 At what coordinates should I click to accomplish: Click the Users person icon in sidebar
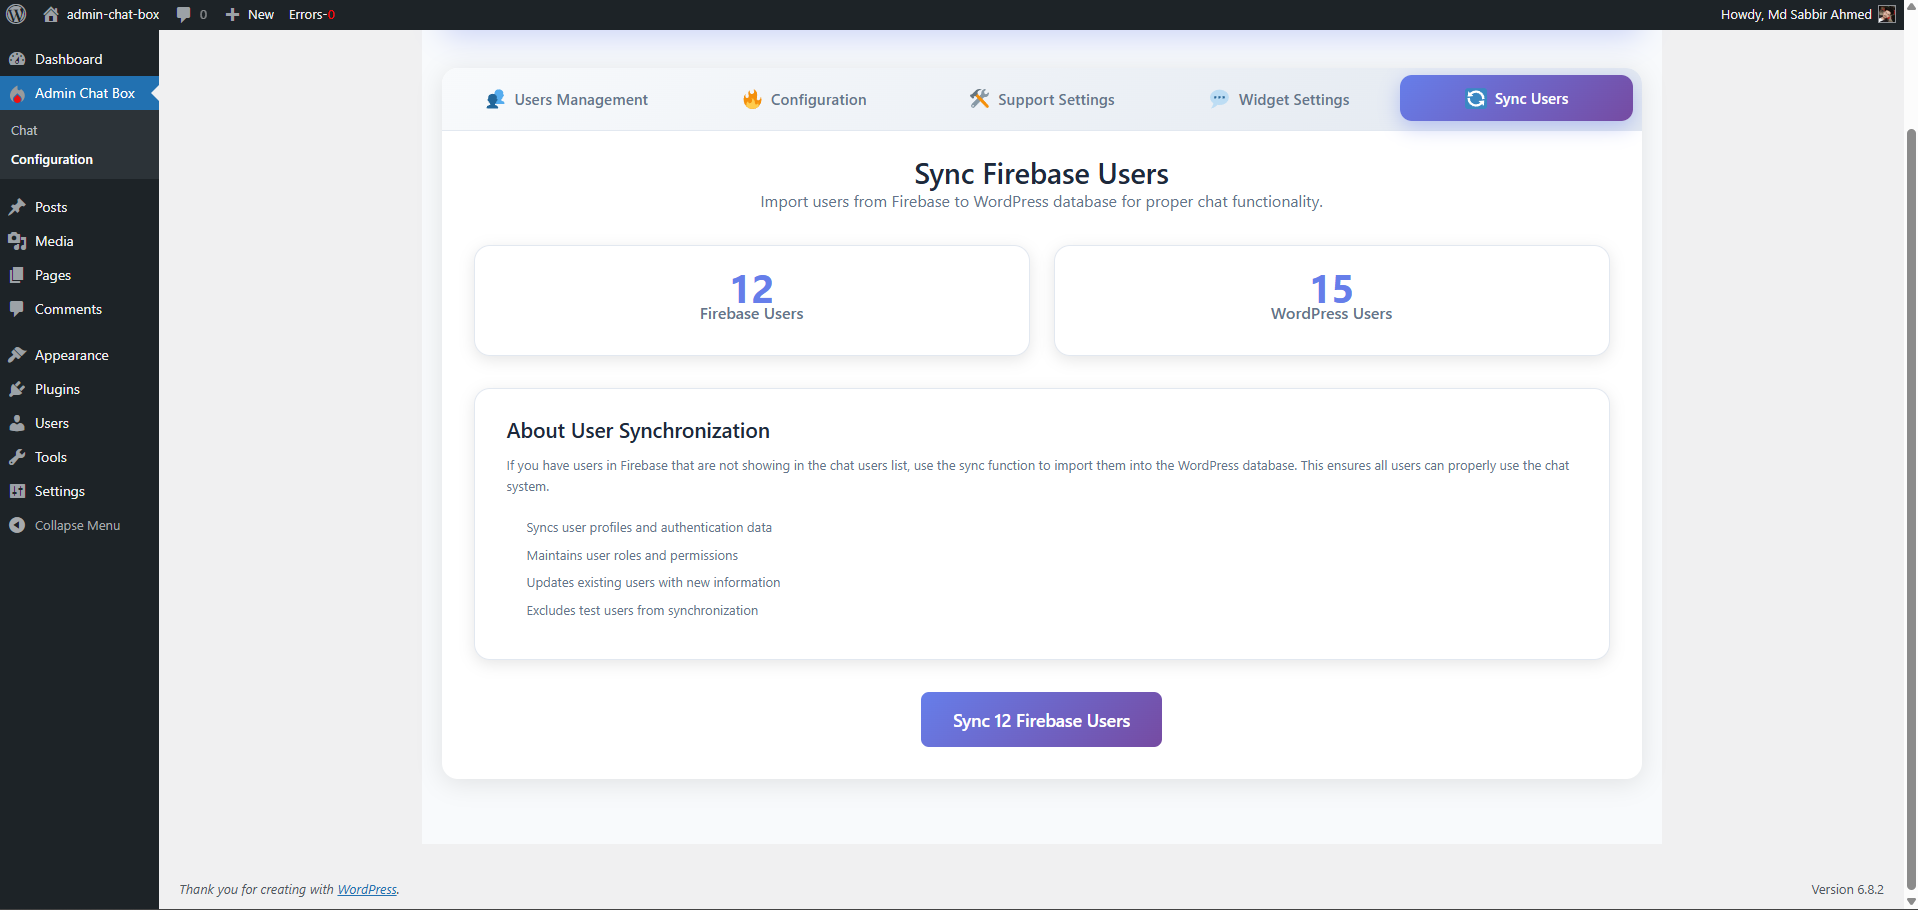click(x=17, y=423)
